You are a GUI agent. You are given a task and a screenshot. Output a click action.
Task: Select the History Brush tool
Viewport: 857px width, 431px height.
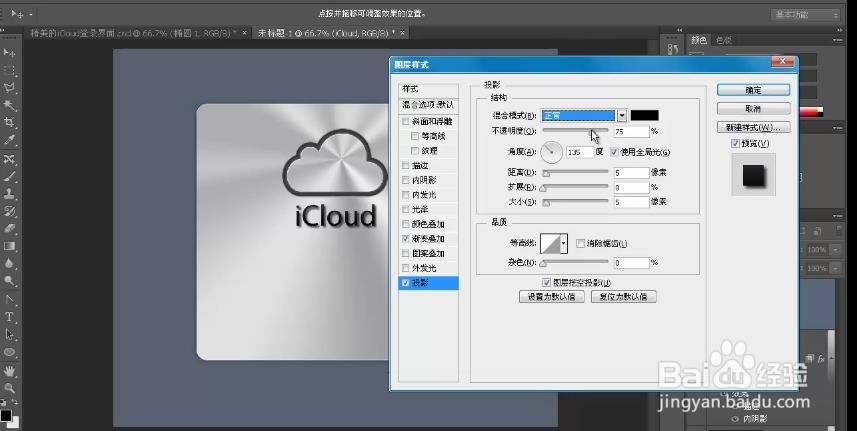[x=9, y=211]
